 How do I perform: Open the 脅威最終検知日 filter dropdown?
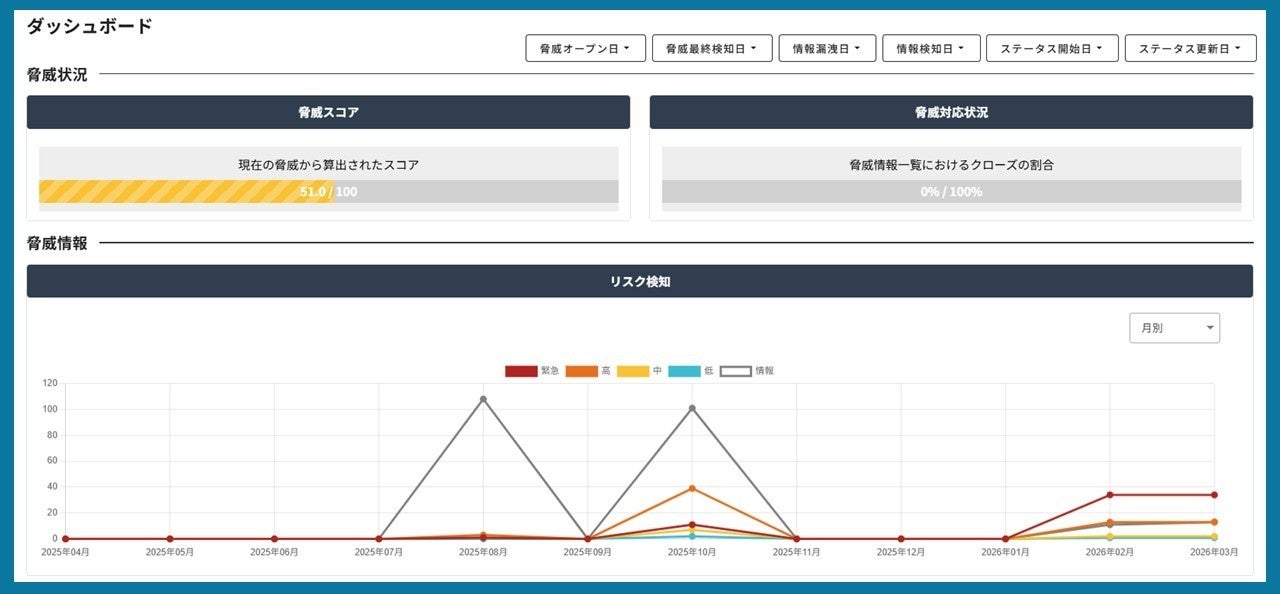click(712, 48)
